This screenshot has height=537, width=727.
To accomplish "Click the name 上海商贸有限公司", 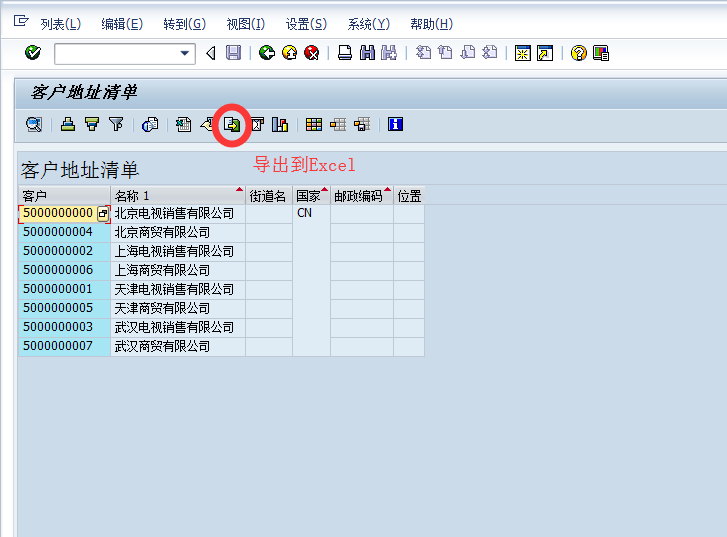I will click(162, 270).
